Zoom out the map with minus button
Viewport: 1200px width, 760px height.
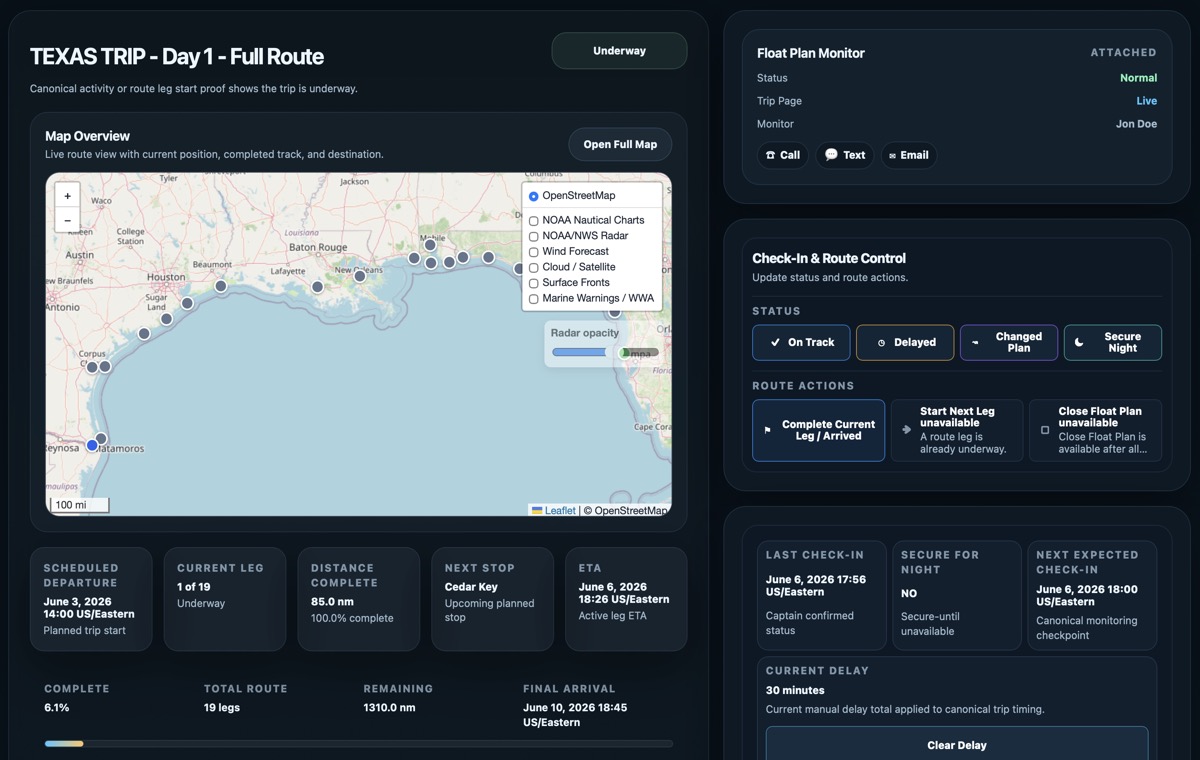(67, 220)
